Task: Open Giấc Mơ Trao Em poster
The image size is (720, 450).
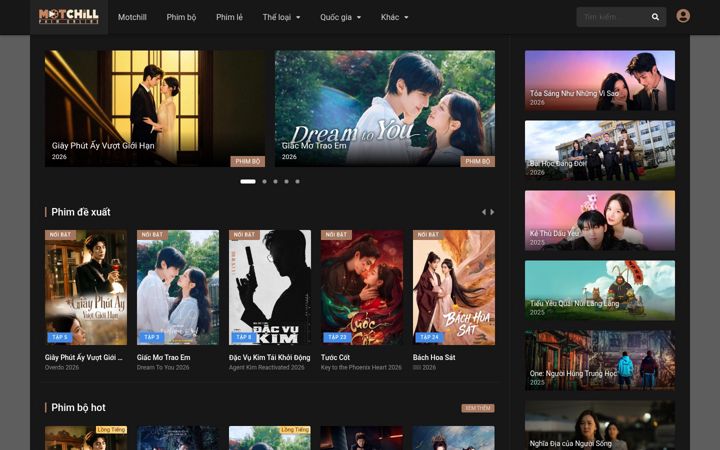Action: pyautogui.click(x=178, y=287)
